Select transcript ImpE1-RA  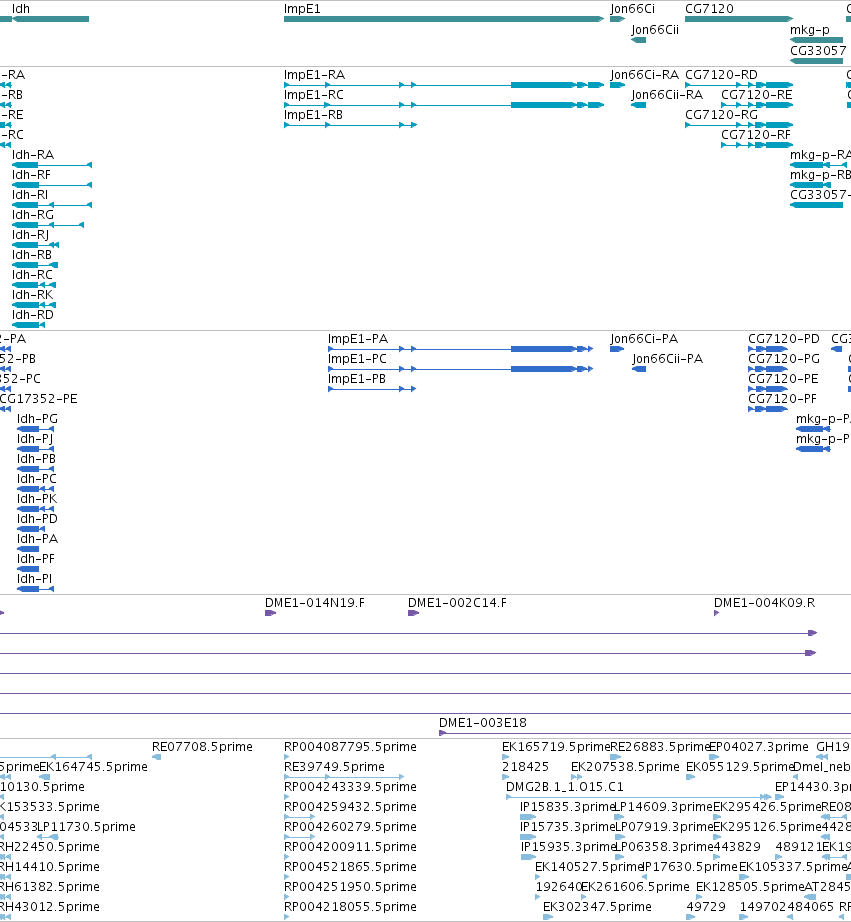pos(444,85)
